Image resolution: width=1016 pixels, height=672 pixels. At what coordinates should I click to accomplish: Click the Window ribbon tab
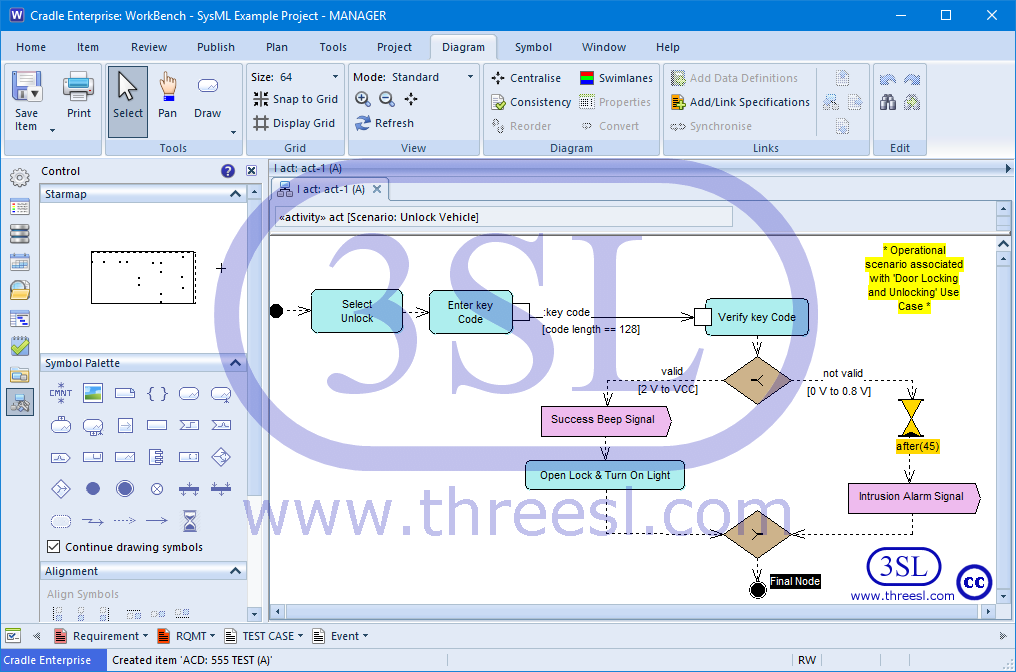[604, 47]
